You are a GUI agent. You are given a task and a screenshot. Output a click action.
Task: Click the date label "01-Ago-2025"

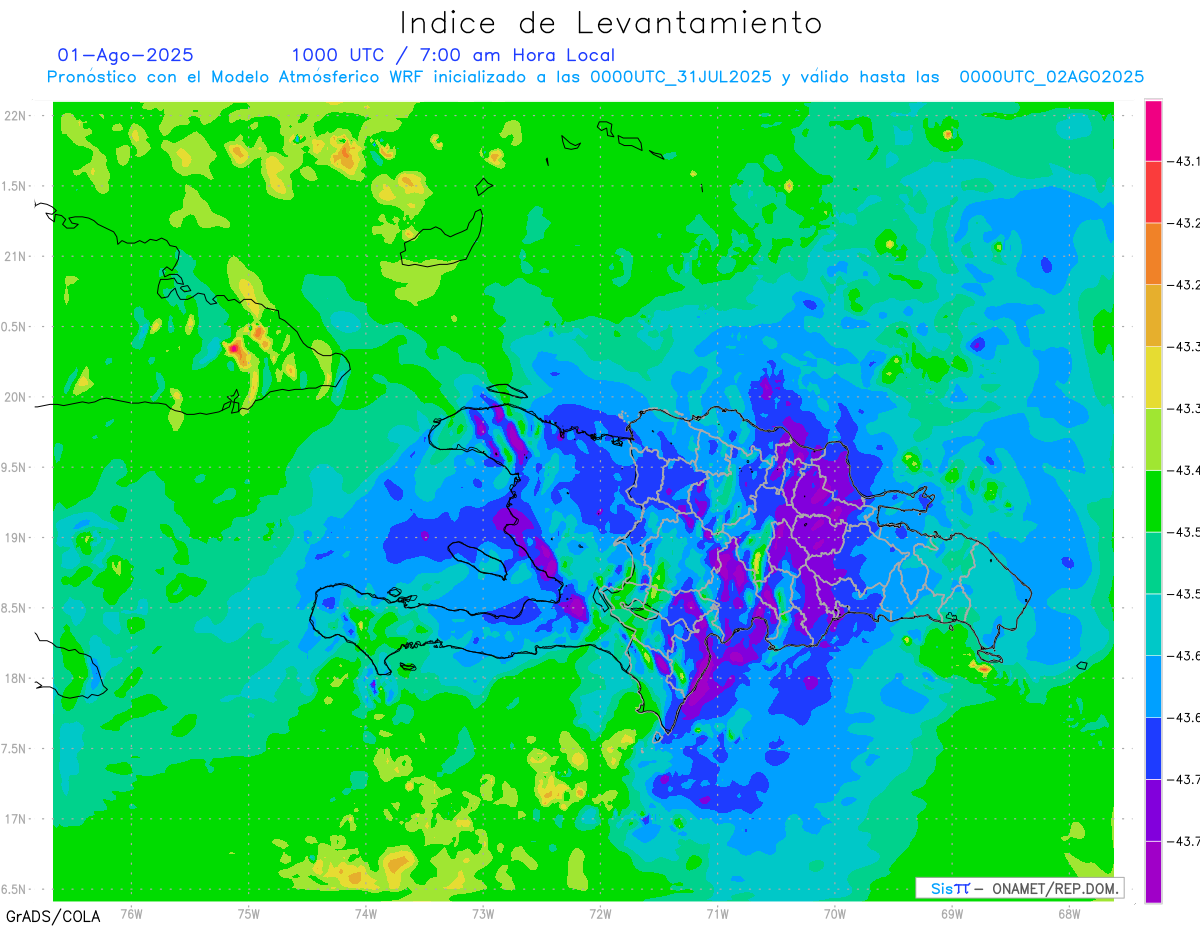(126, 55)
